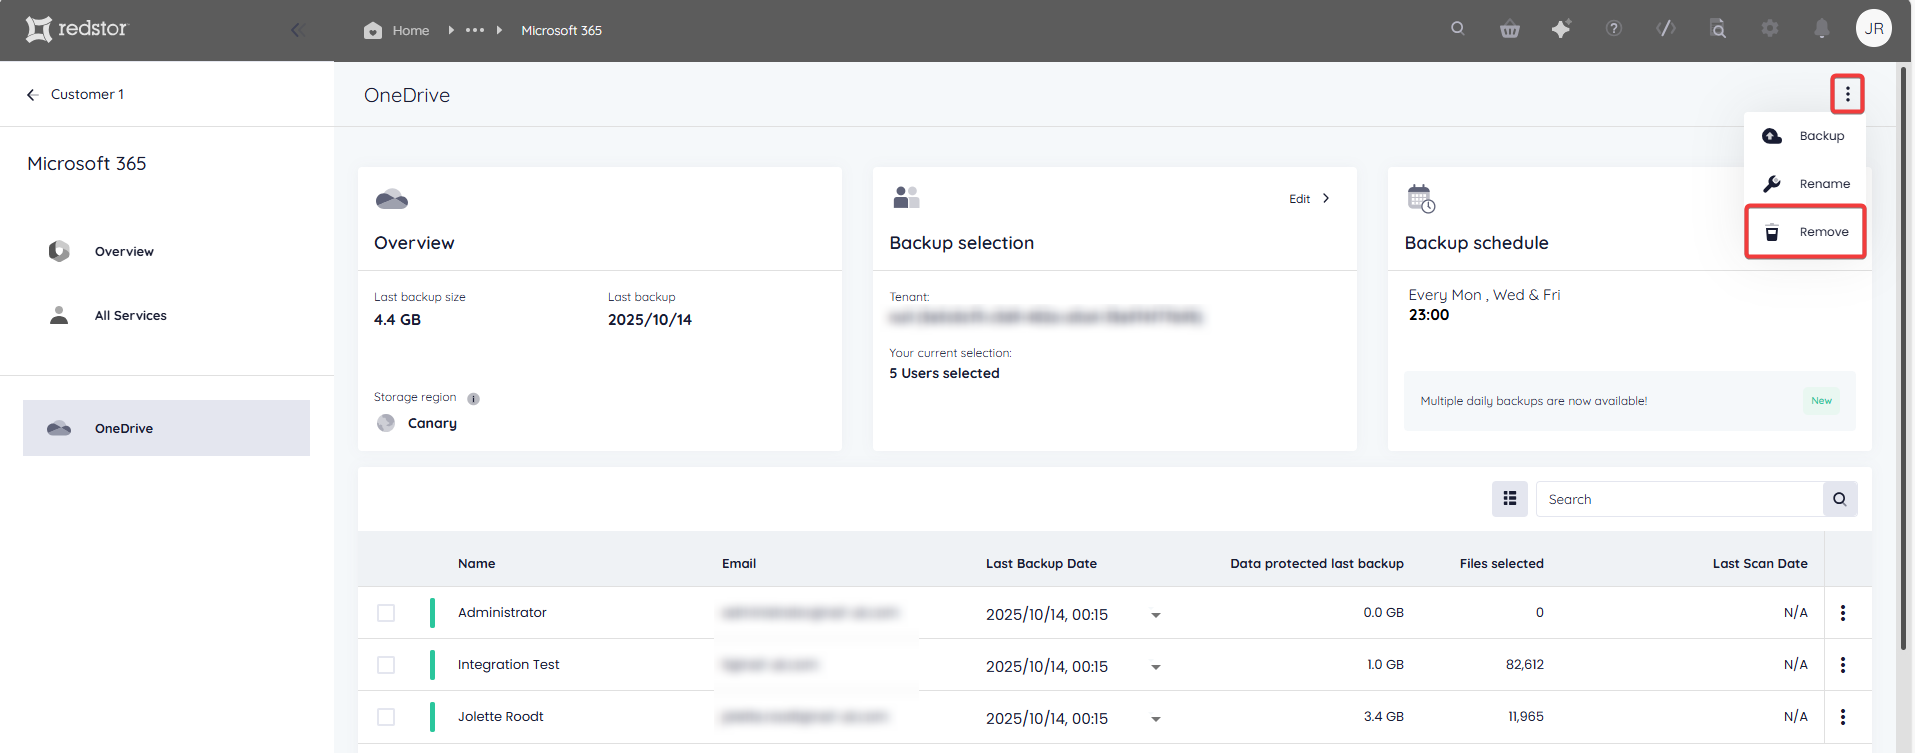The height and width of the screenshot is (753, 1915).
Task: Select Rename from the dropdown menu
Action: pos(1805,184)
